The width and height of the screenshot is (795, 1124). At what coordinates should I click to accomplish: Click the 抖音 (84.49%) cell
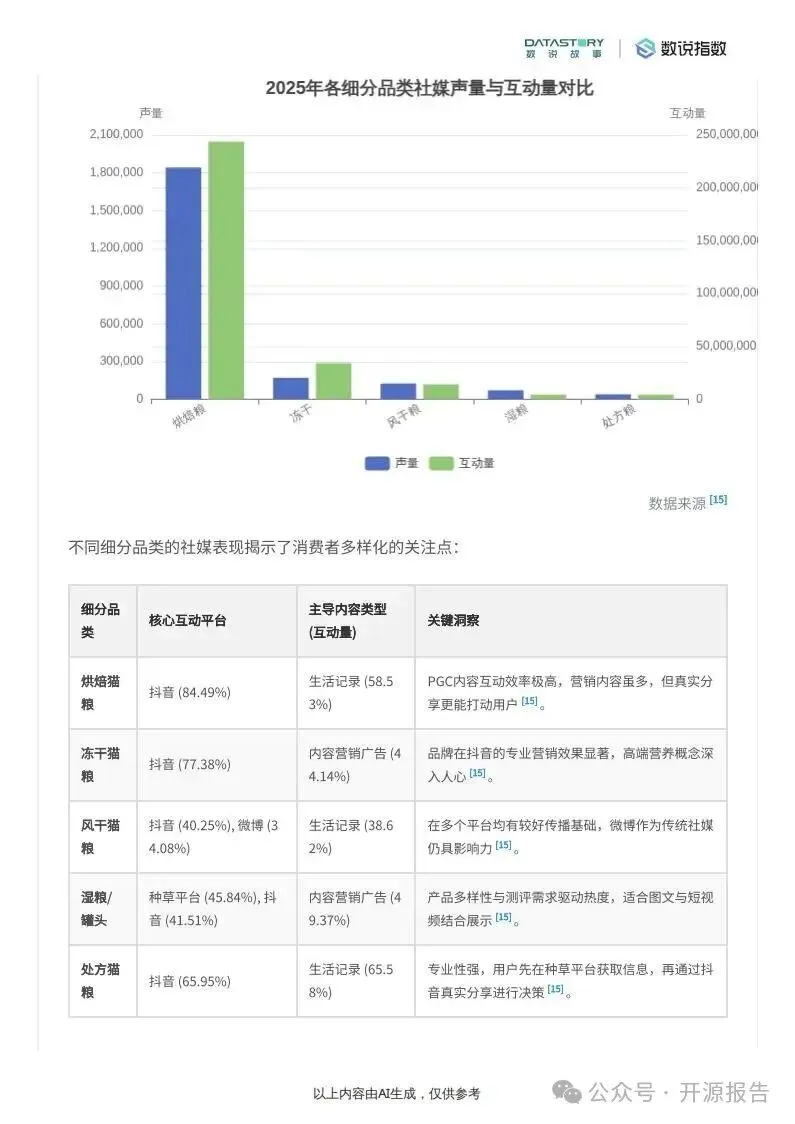(216, 692)
